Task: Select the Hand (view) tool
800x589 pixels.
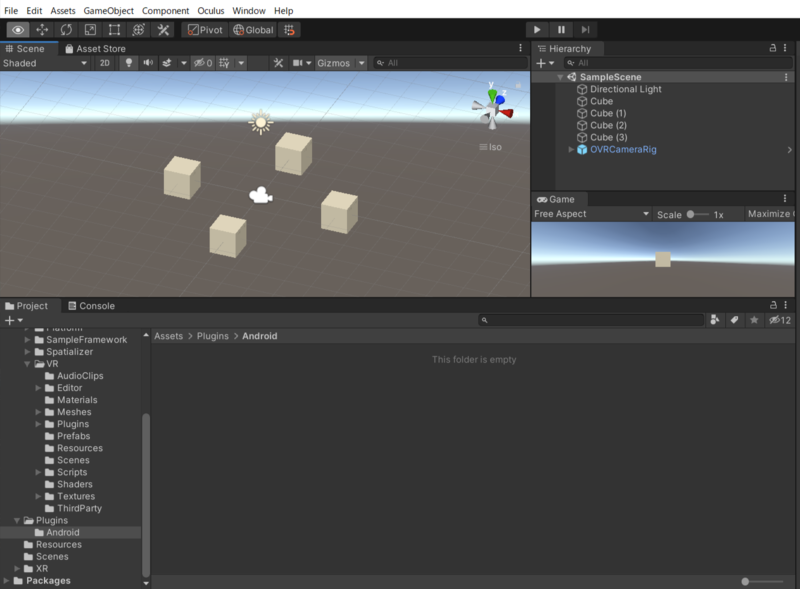Action: coord(17,30)
